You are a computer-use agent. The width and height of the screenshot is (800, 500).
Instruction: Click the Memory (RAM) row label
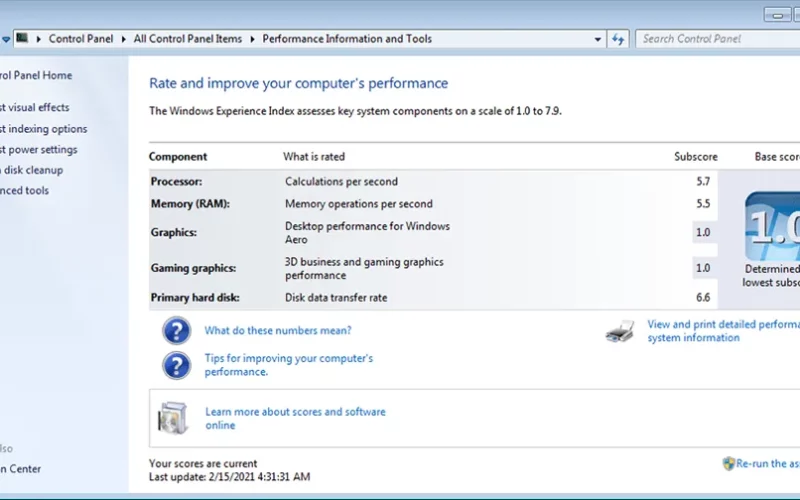point(190,204)
